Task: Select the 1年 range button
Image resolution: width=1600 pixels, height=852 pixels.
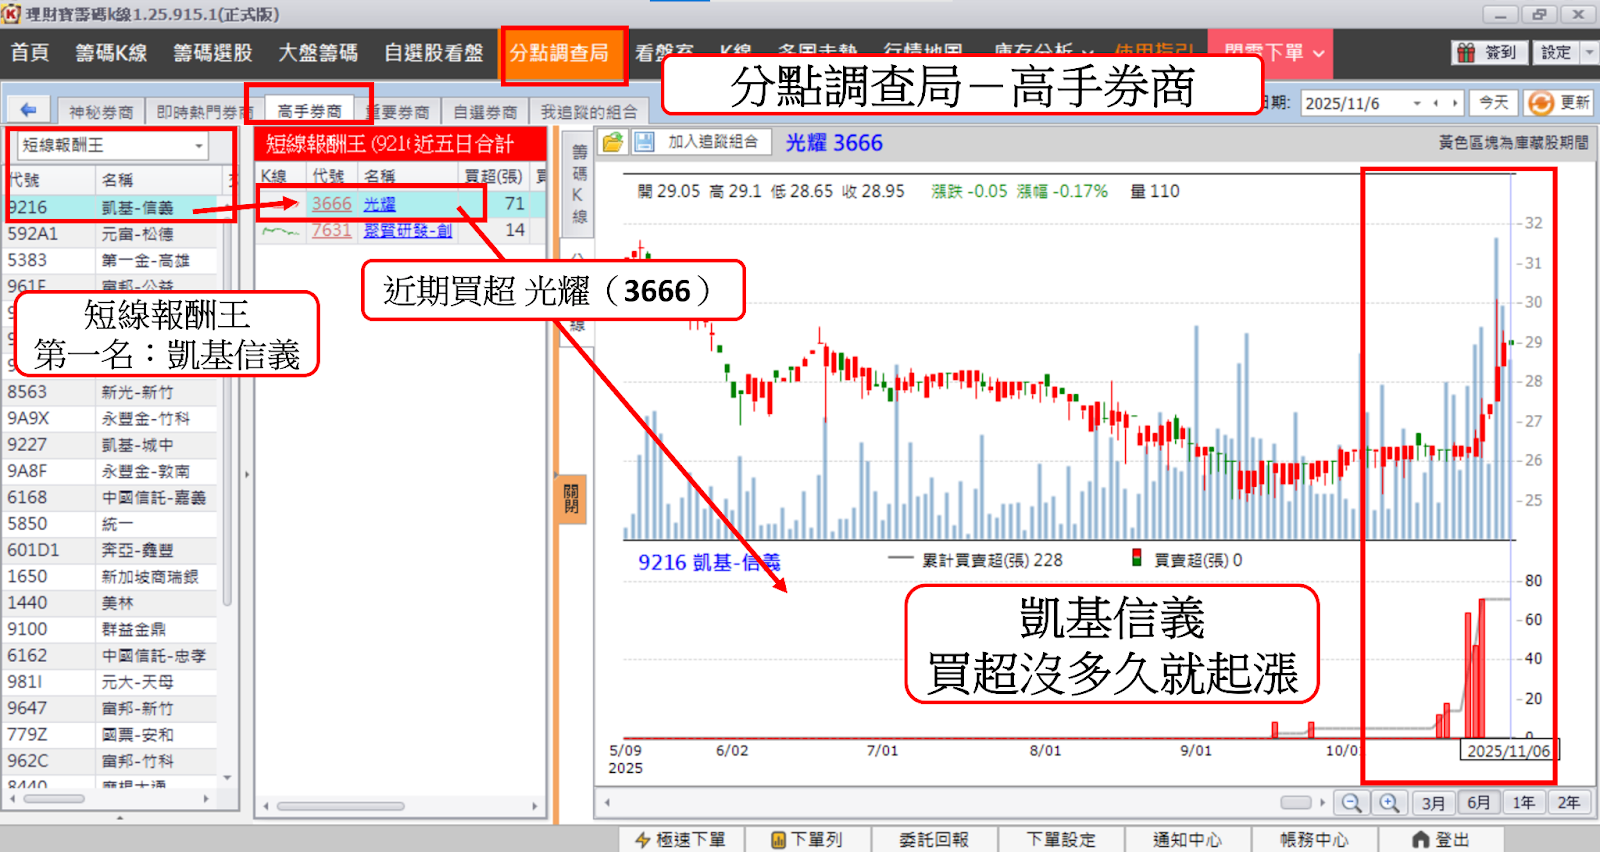Action: click(x=1524, y=802)
